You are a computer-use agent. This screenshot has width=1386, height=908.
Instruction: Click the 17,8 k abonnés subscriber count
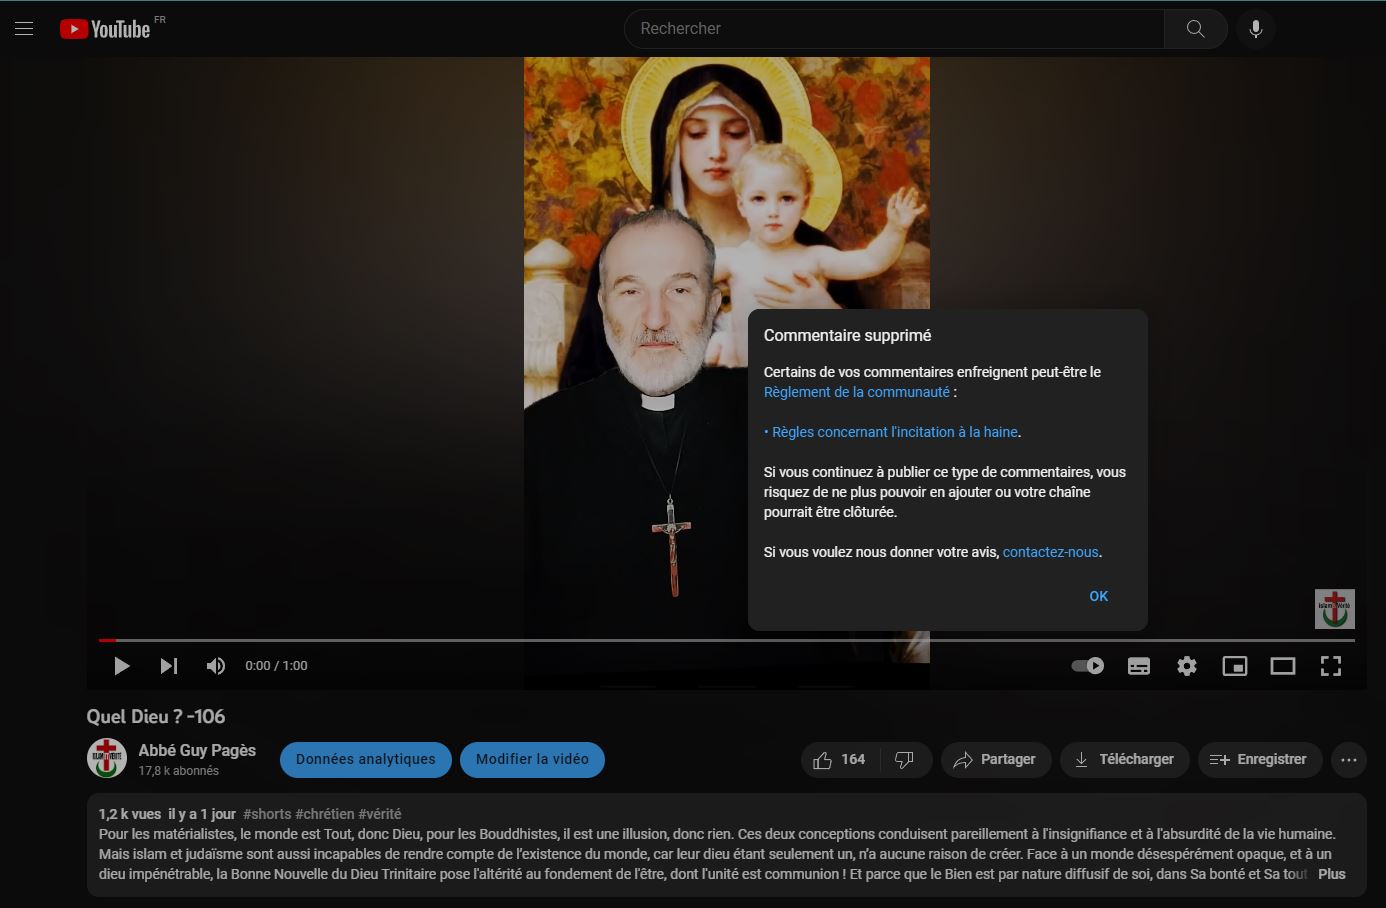(x=178, y=771)
